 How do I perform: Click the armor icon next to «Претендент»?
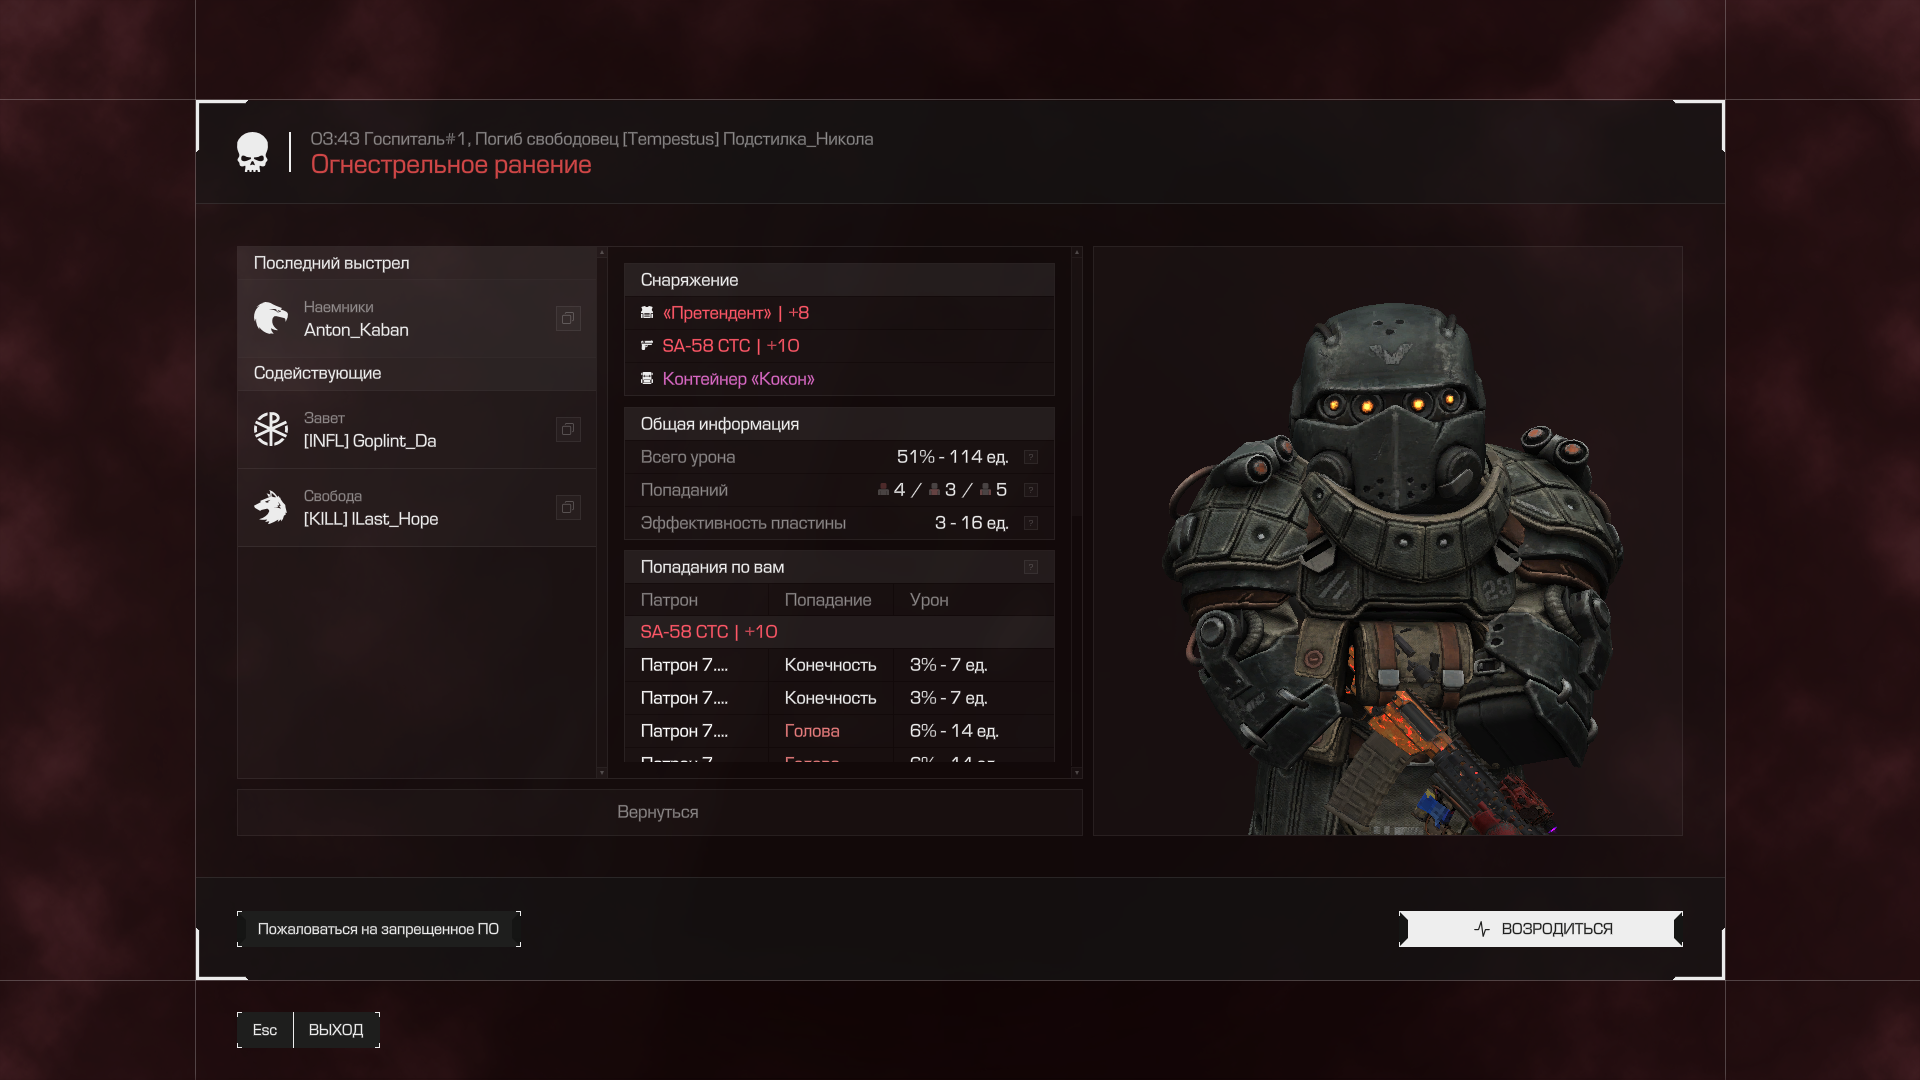(647, 313)
